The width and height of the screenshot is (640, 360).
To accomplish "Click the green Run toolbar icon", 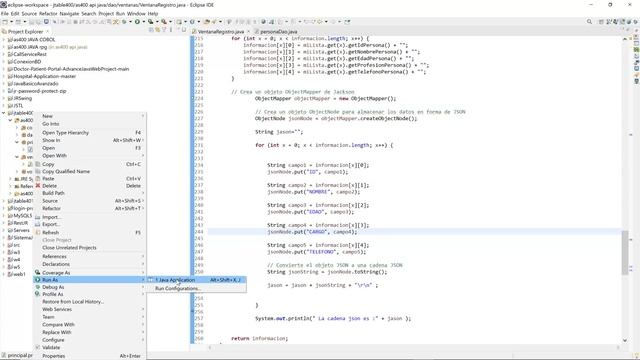I will (x=138, y=22).
